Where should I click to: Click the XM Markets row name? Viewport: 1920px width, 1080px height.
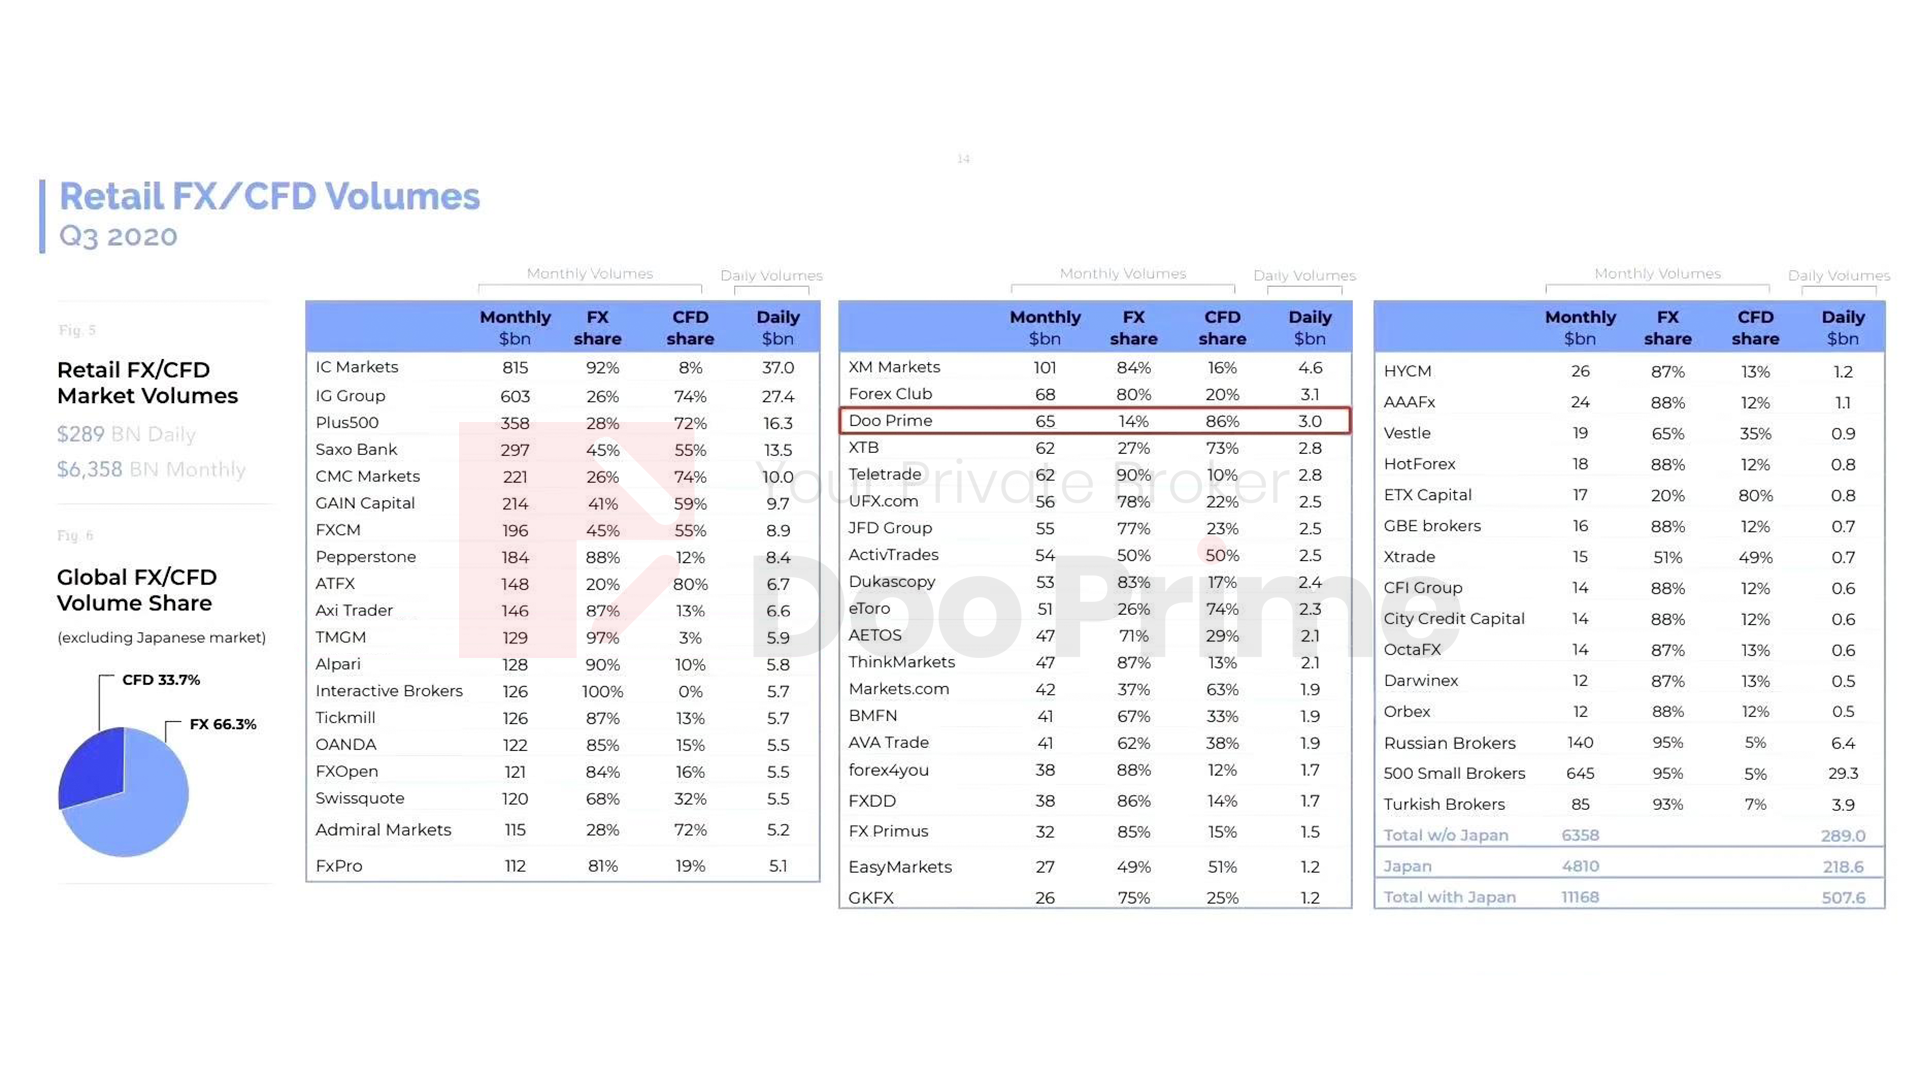(894, 367)
